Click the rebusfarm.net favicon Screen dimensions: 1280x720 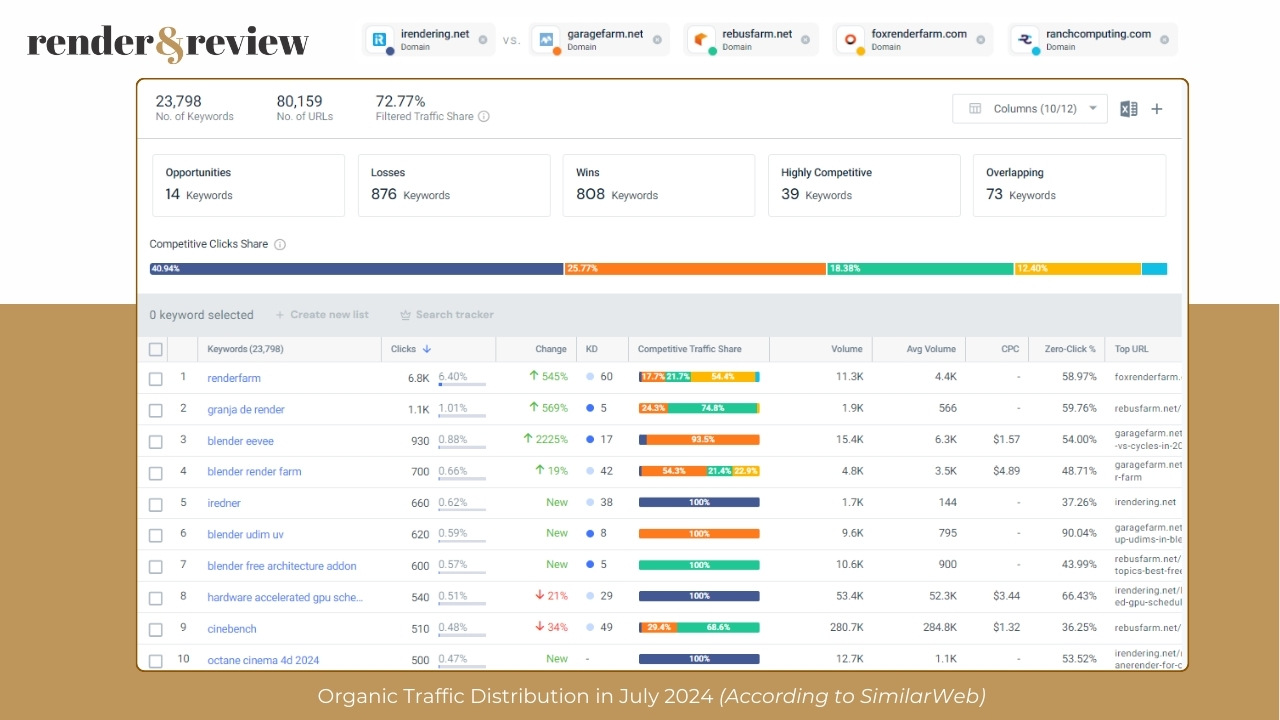point(703,40)
